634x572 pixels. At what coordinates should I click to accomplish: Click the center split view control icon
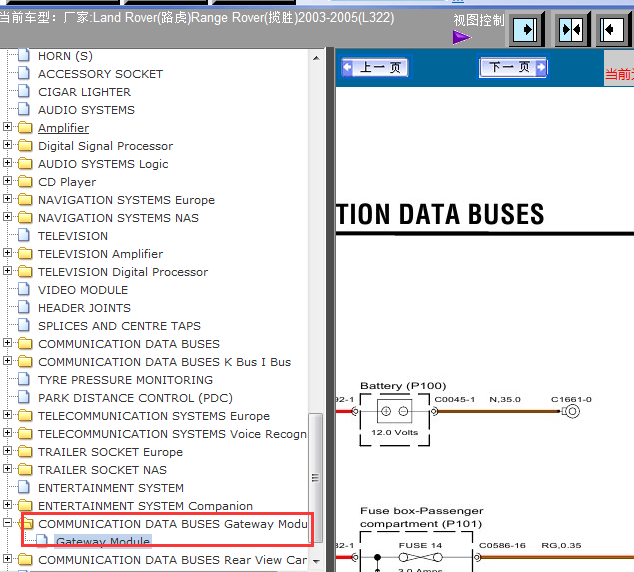(571, 30)
